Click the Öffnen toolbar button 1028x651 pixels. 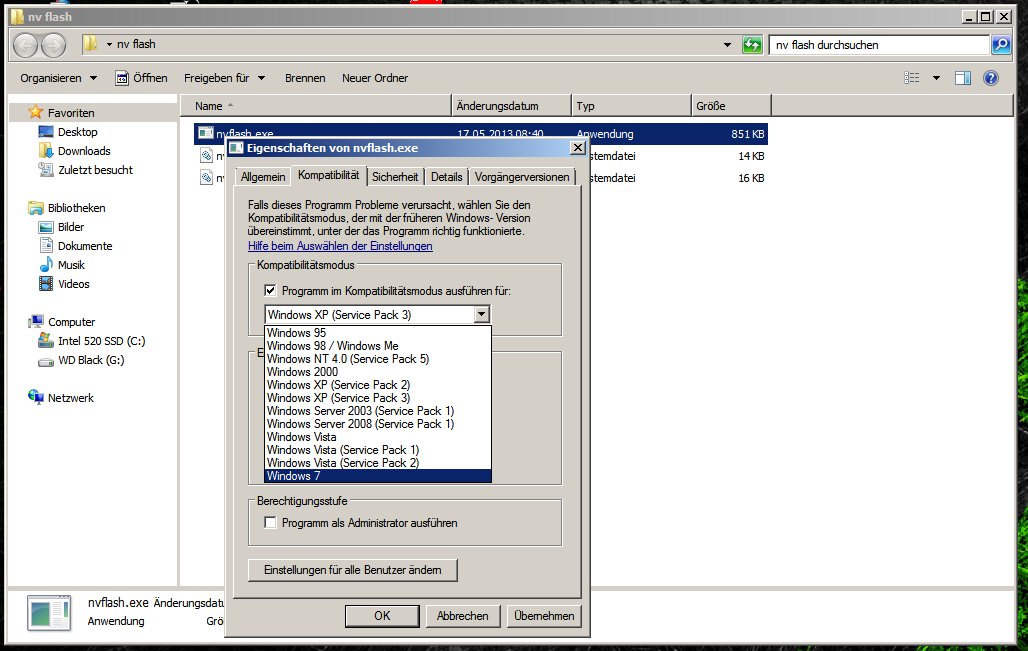(x=142, y=78)
